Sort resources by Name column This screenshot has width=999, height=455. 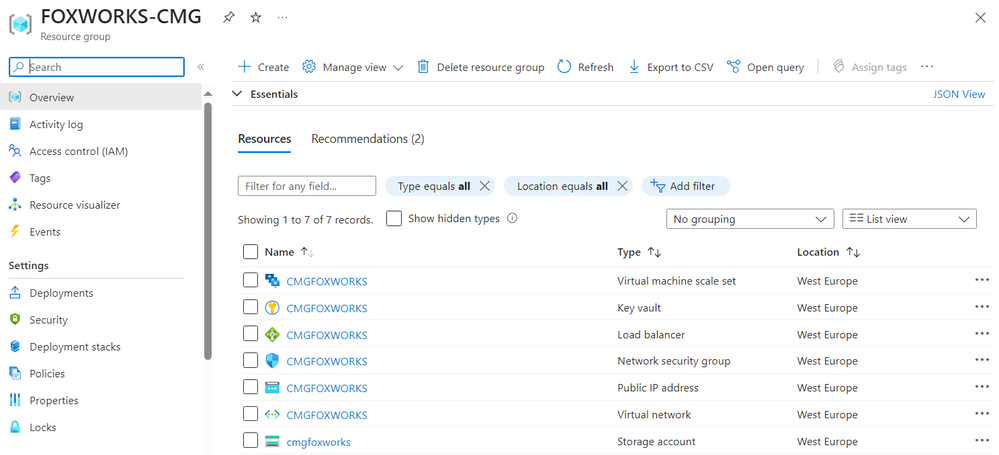tap(290, 252)
